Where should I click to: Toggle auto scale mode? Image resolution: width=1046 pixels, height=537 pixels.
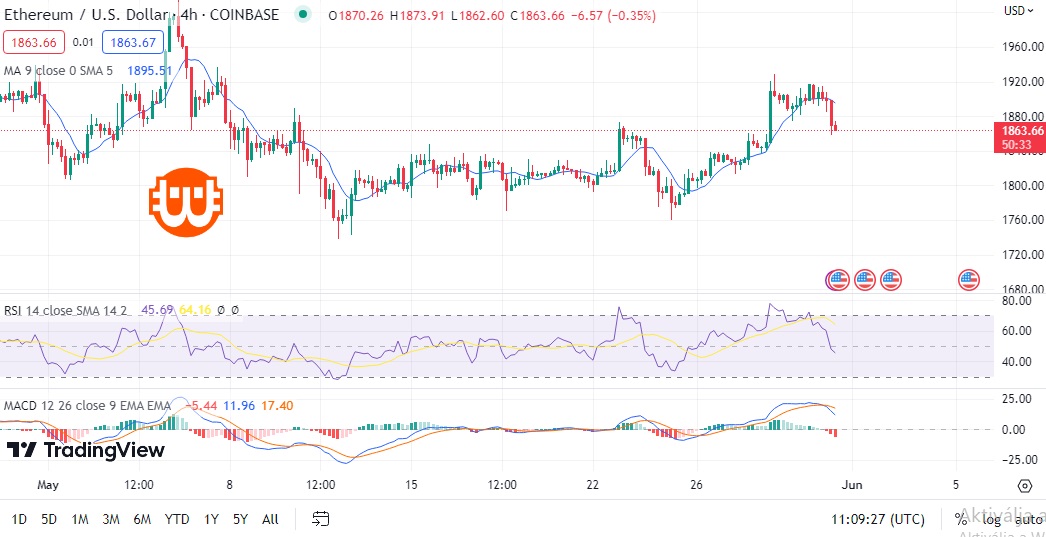(1030, 518)
